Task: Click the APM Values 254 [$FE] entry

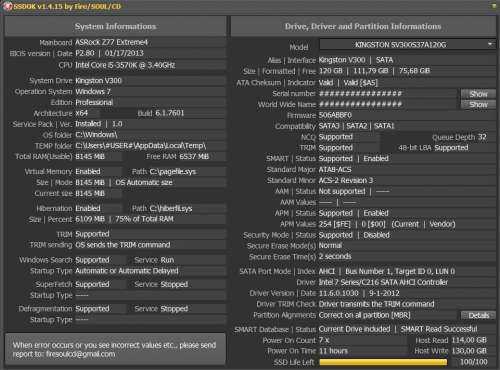Action: tap(335, 224)
